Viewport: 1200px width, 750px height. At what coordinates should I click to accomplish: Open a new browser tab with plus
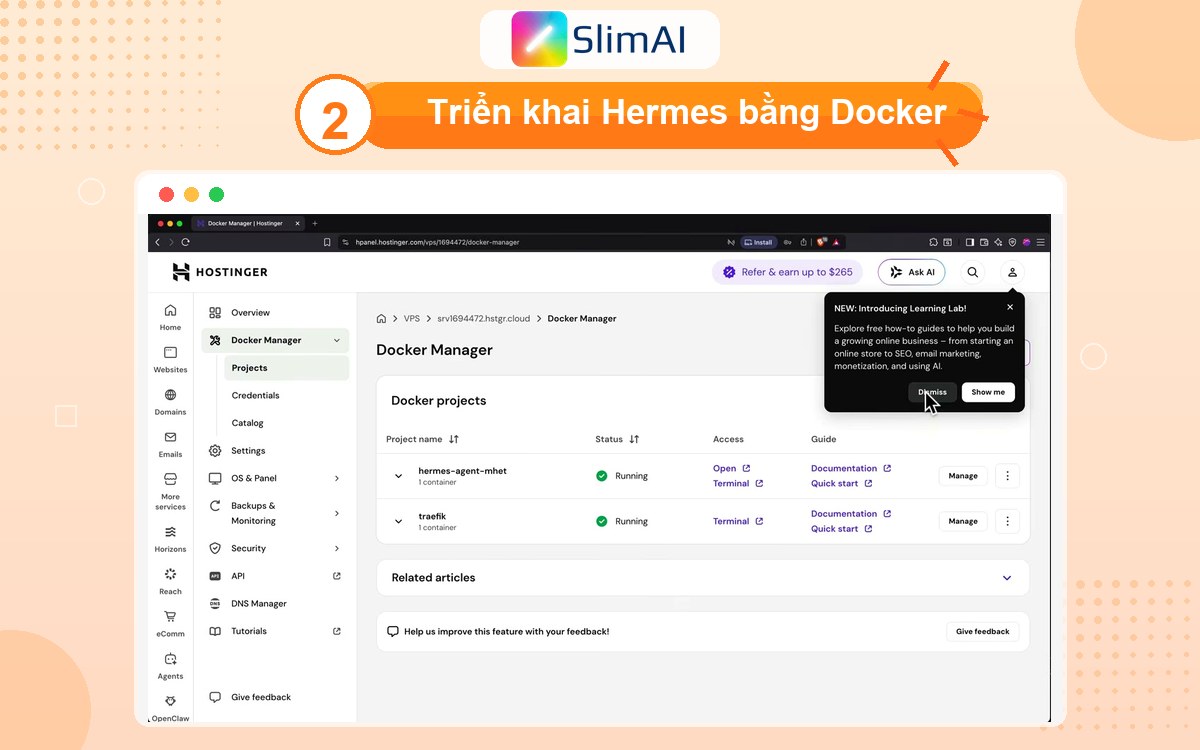[x=315, y=223]
